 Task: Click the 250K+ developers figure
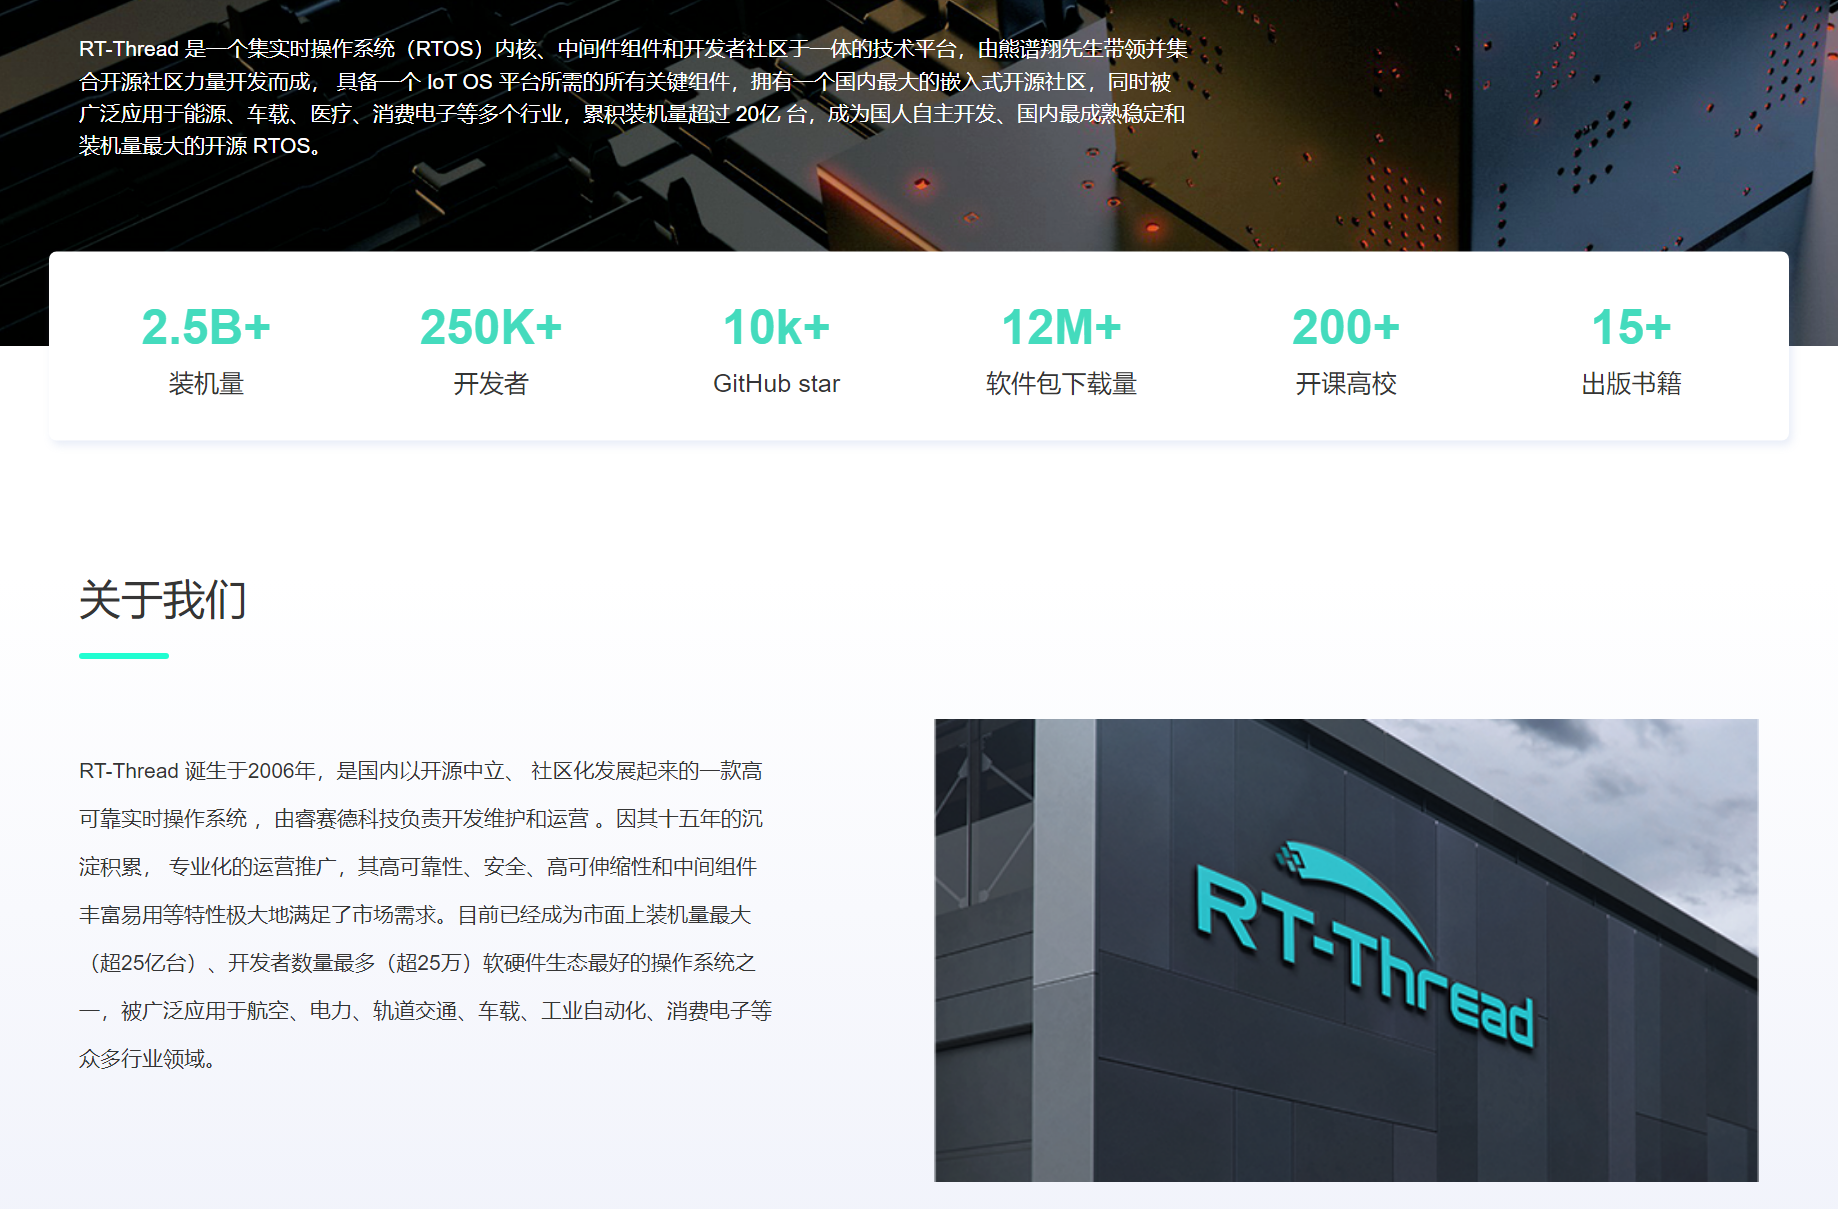pyautogui.click(x=491, y=327)
